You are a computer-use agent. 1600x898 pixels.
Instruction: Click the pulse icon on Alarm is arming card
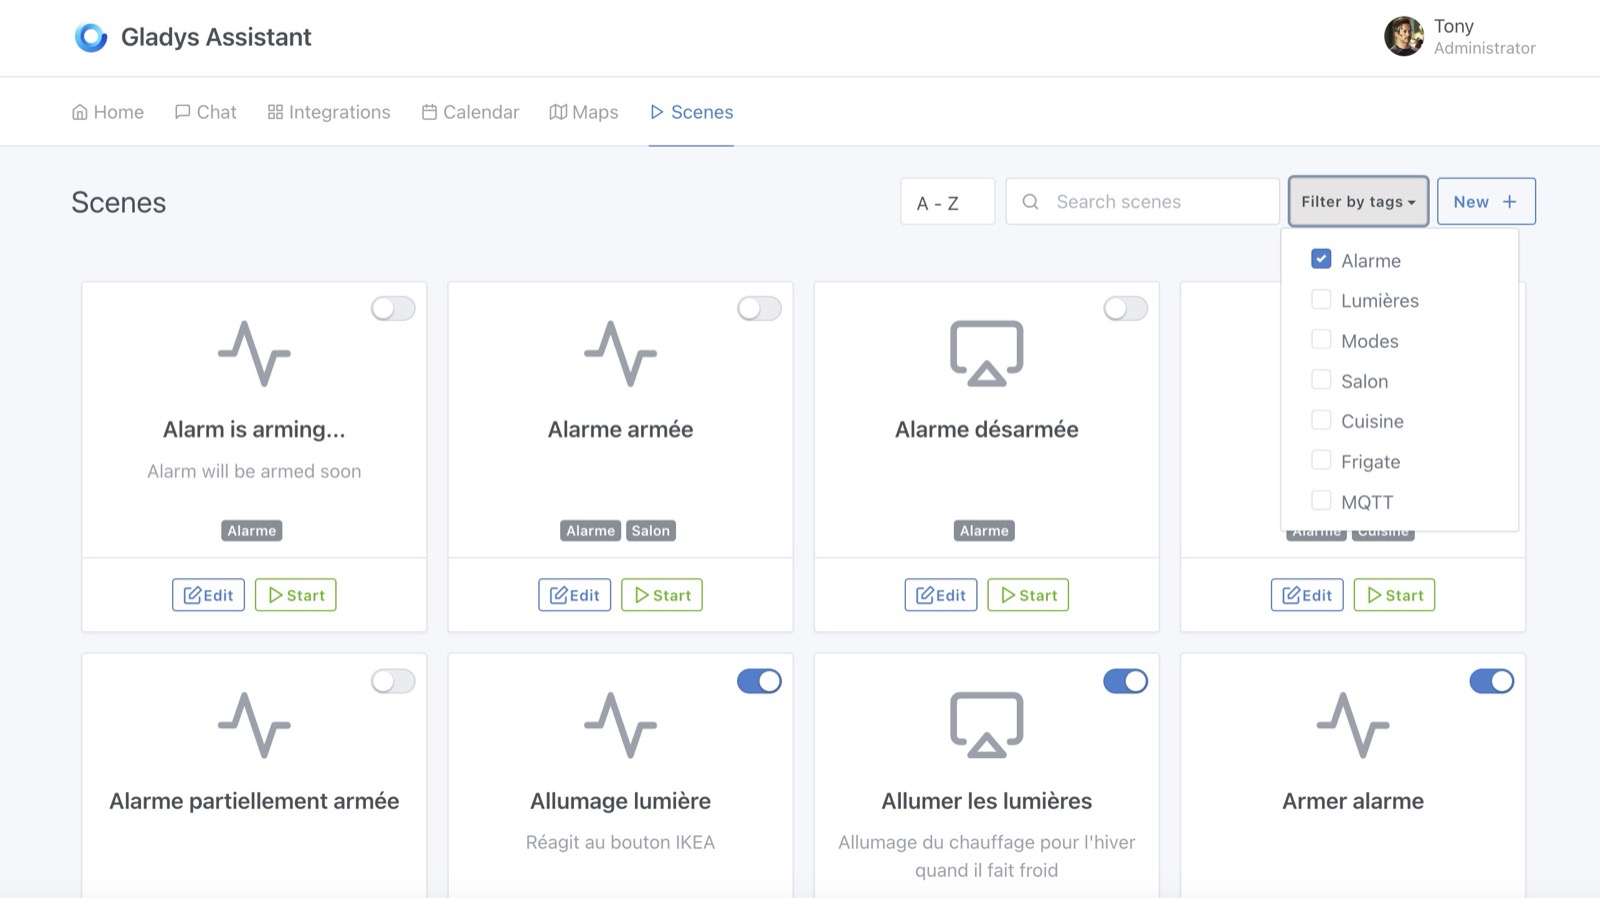(254, 353)
